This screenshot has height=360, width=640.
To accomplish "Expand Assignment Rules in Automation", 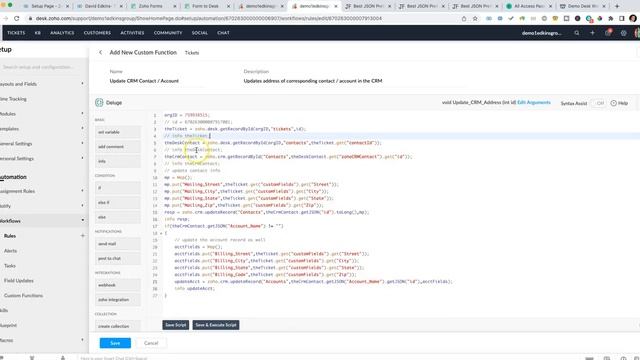I will coord(82,191).
